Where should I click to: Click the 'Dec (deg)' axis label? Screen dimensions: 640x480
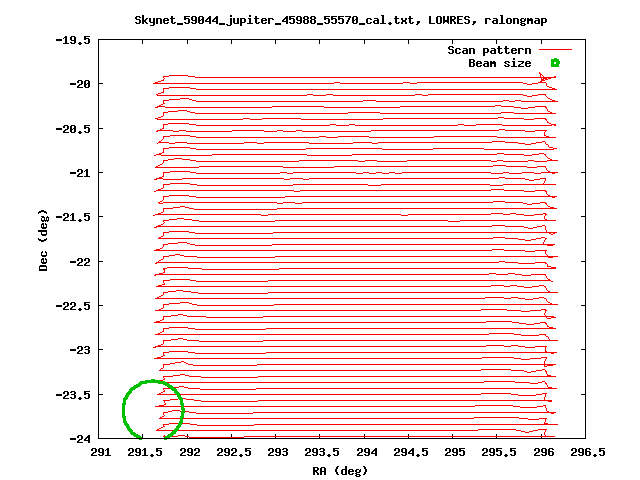coord(43,240)
